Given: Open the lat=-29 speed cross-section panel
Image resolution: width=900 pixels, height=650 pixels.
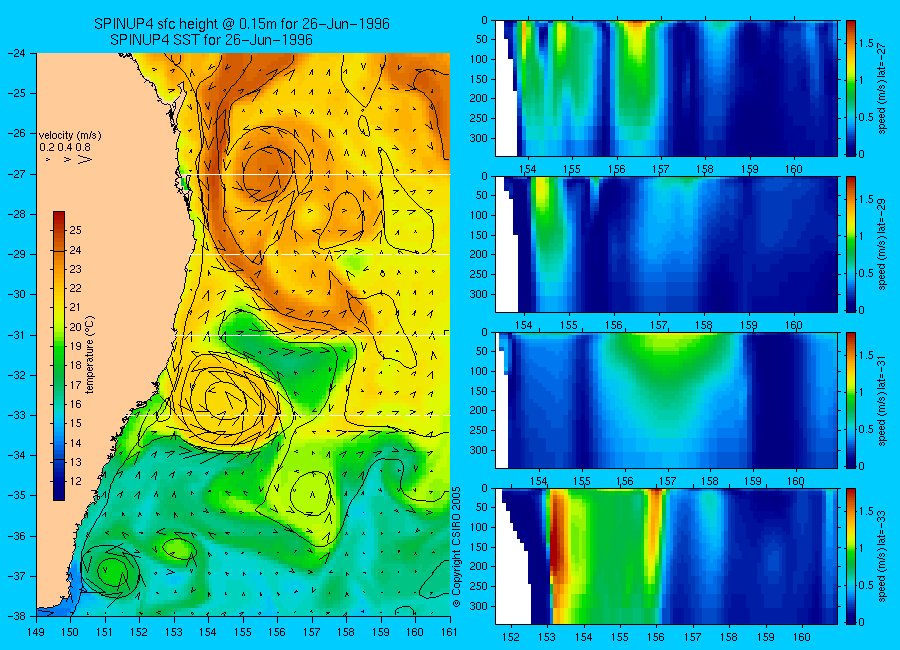Looking at the screenshot, I should coord(666,244).
